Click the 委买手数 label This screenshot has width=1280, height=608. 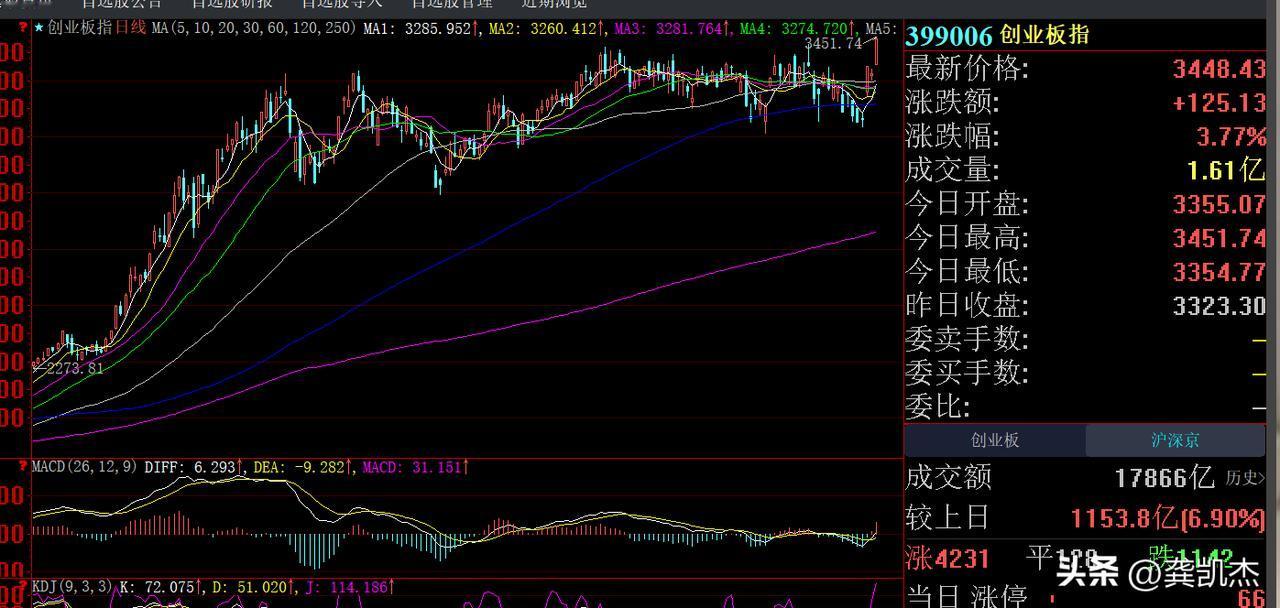(x=967, y=373)
